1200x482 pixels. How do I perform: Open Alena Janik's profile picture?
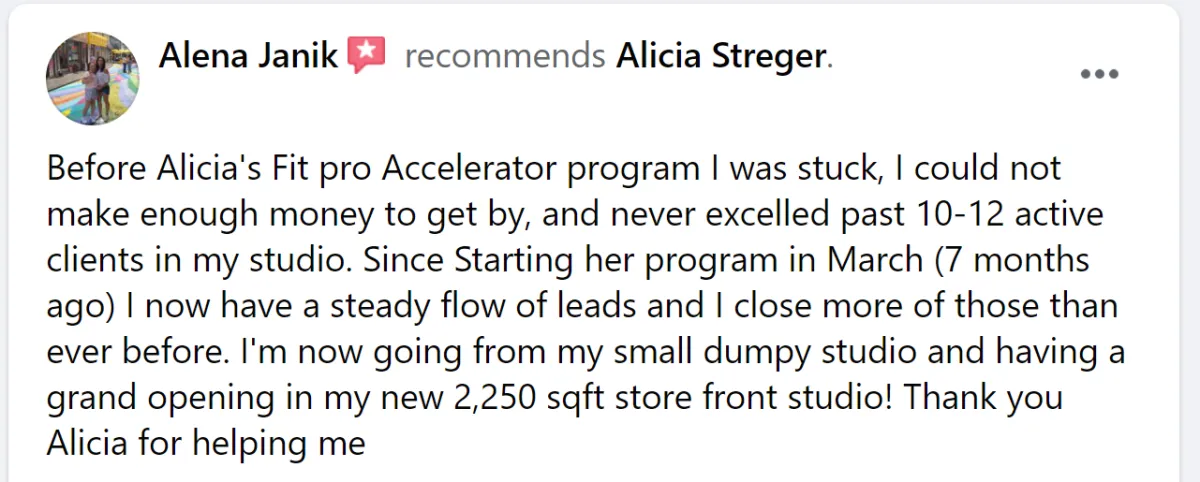click(93, 77)
